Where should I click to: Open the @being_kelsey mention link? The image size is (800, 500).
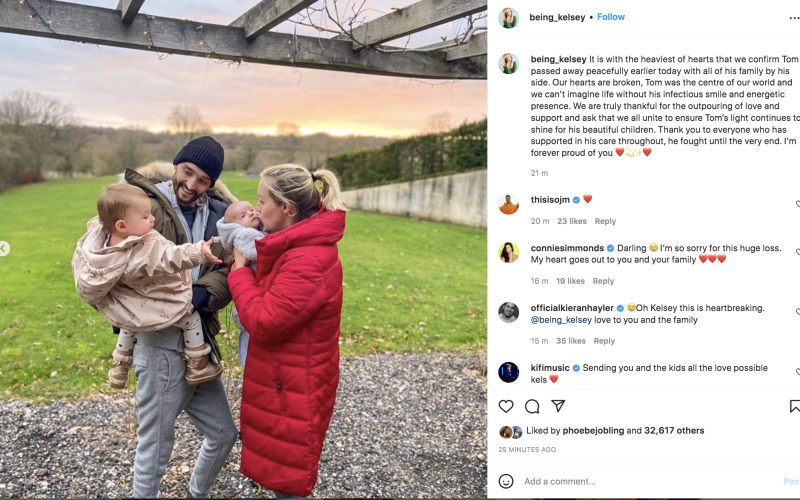(x=561, y=320)
